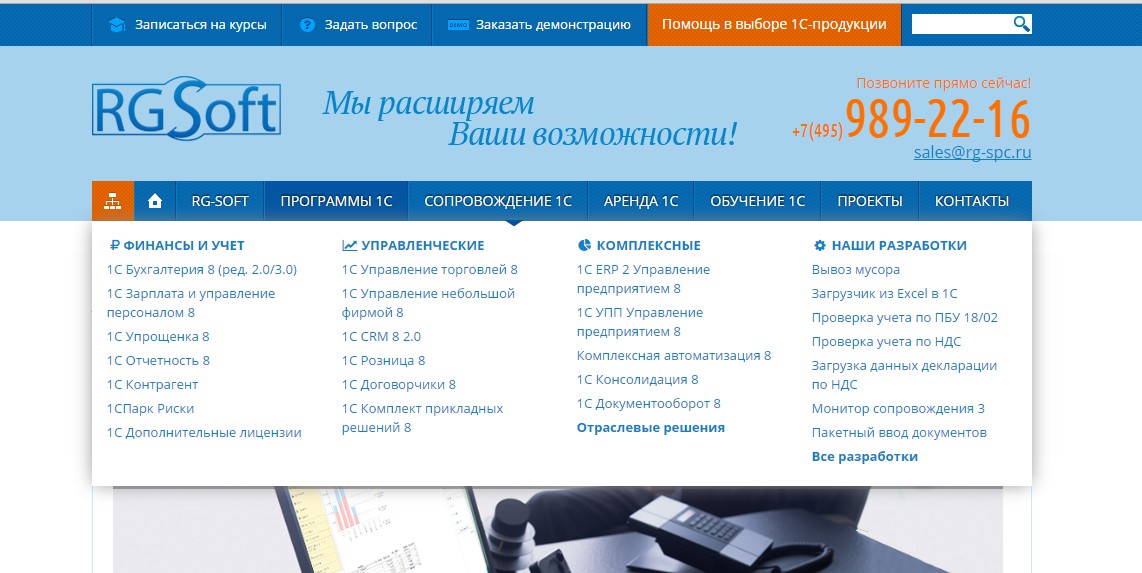1142x573 pixels.
Task: Click the sales@rg-spc.ru email link
Action: pos(972,152)
